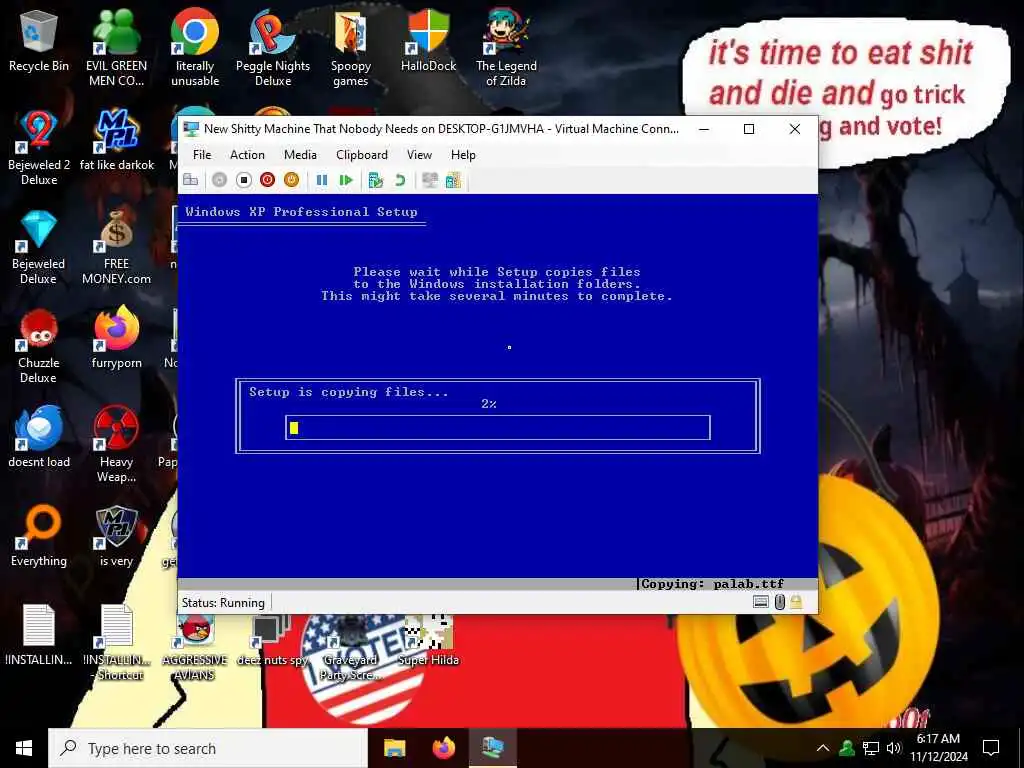Open File Explorer from the taskbar
The width and height of the screenshot is (1024, 768).
pyautogui.click(x=394, y=748)
